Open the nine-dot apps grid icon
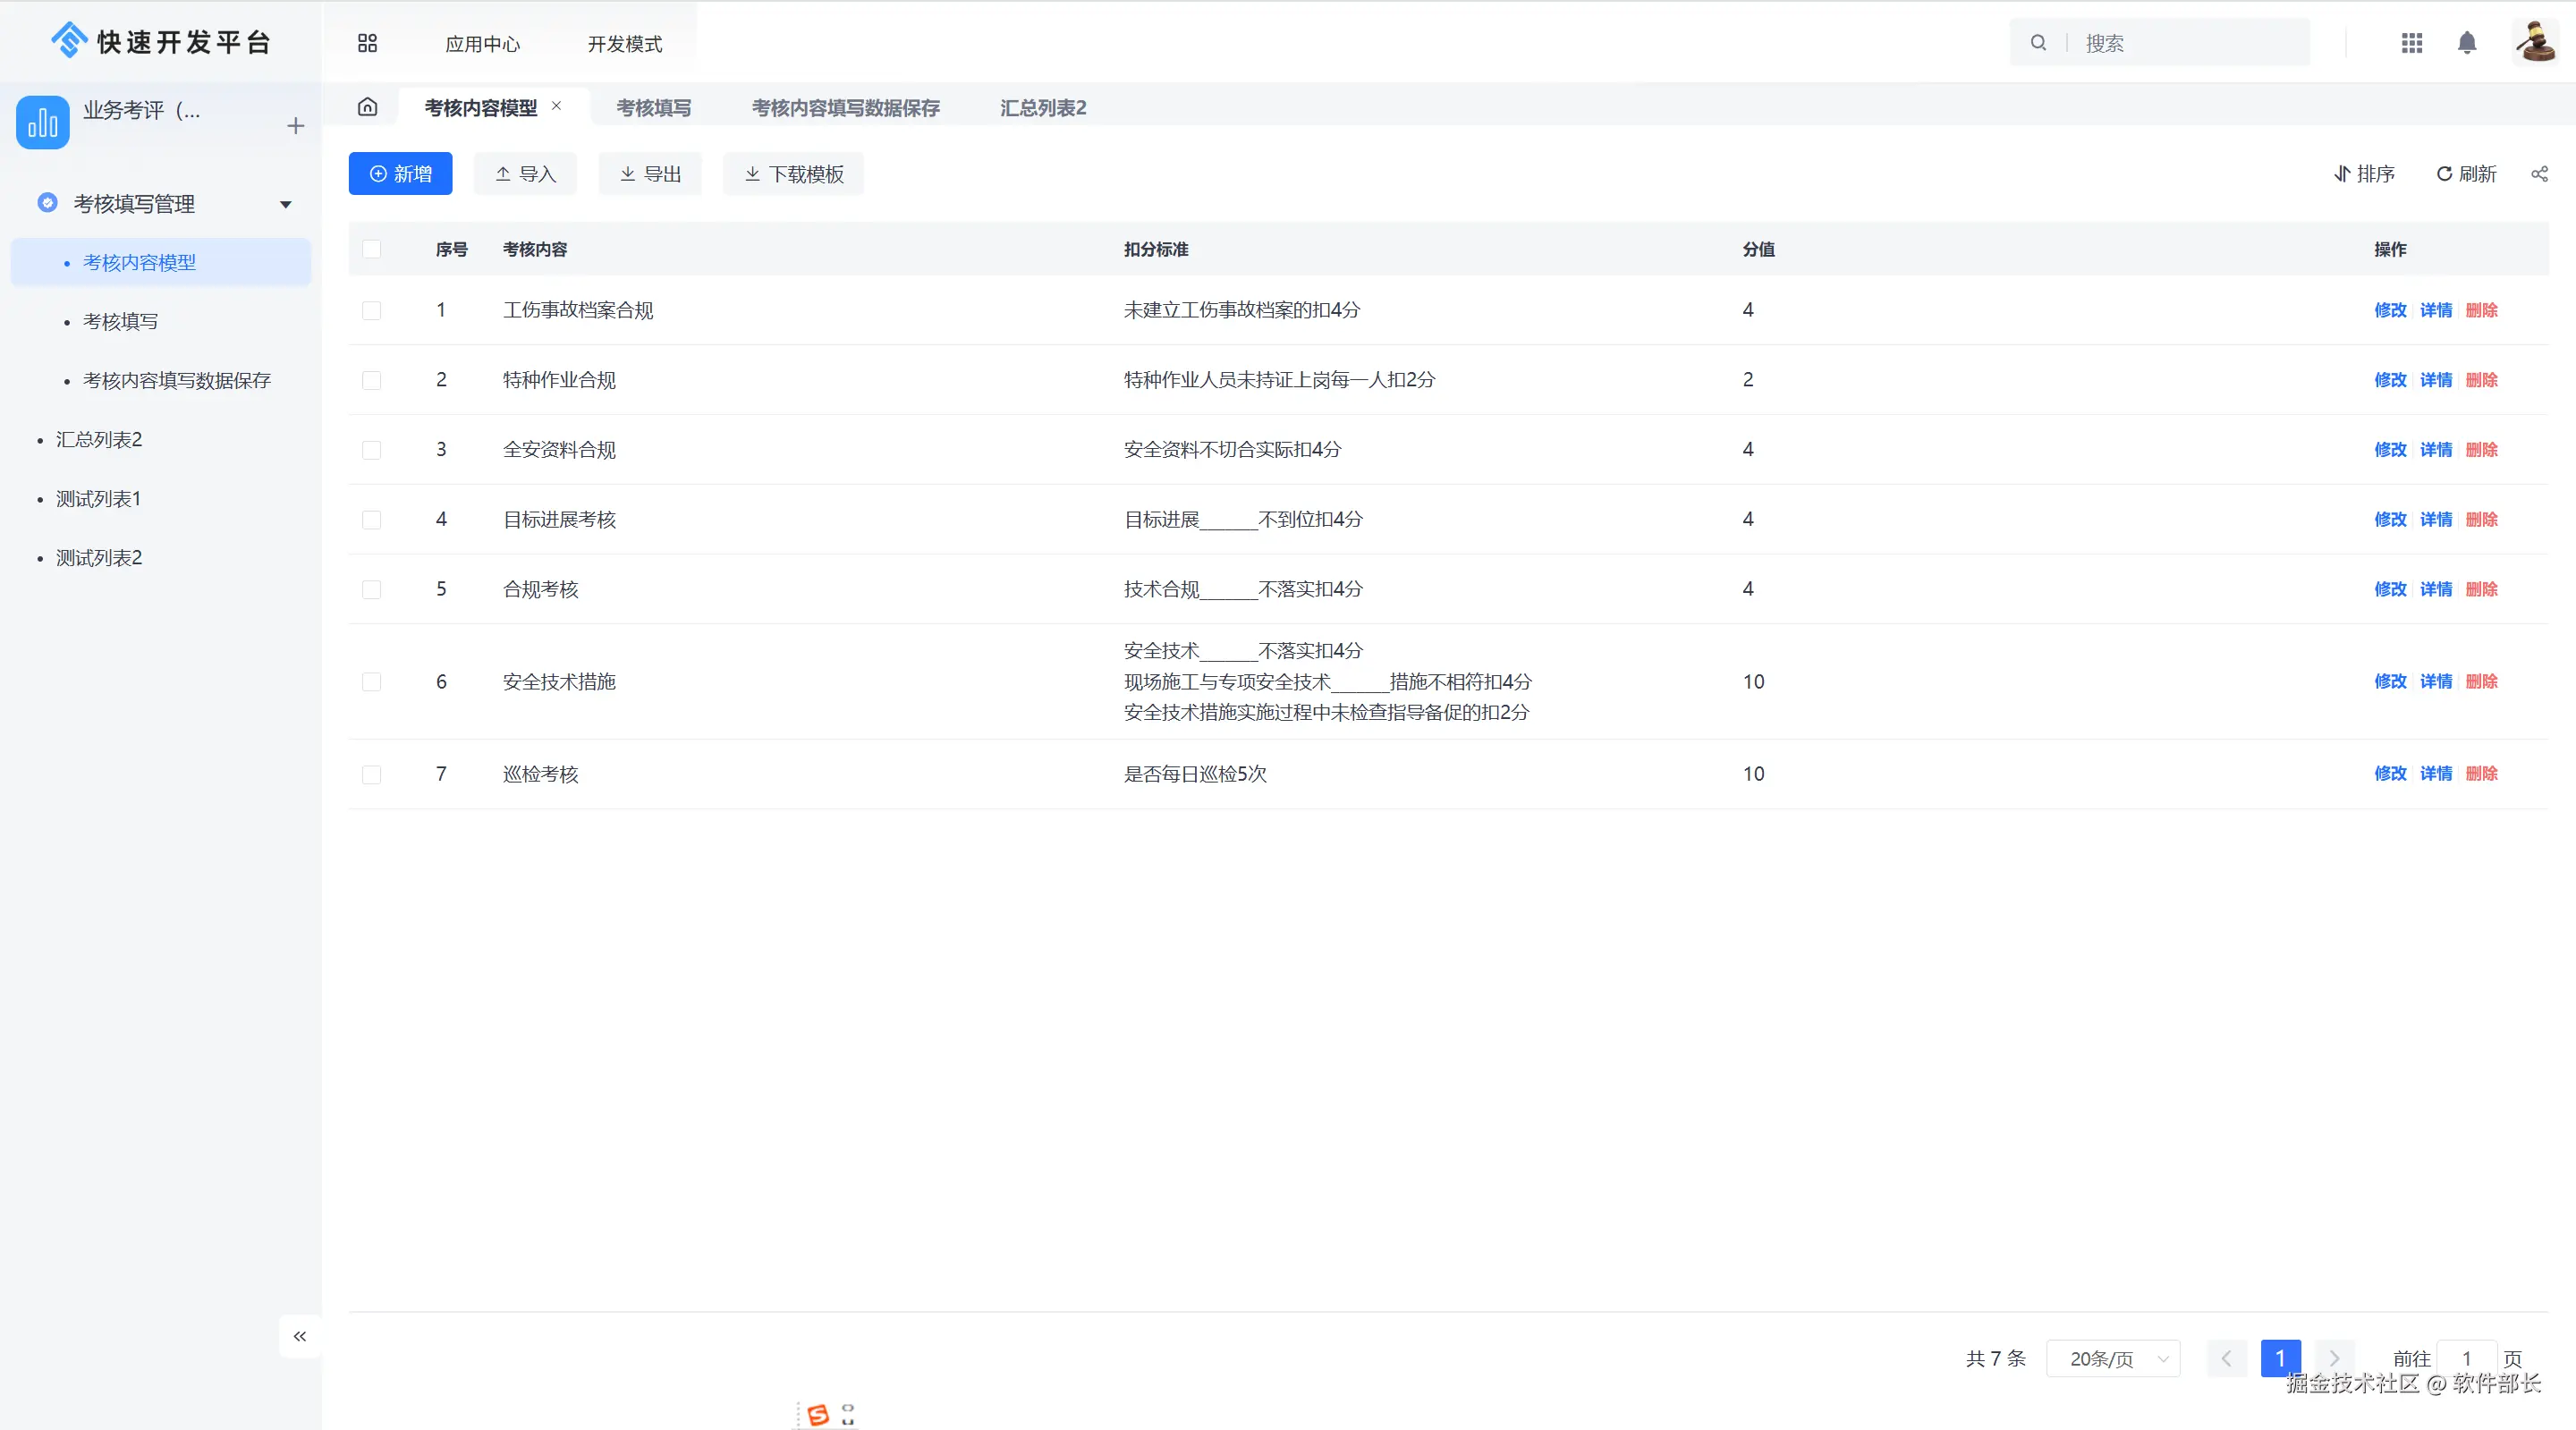The height and width of the screenshot is (1430, 2576). 2411,43
